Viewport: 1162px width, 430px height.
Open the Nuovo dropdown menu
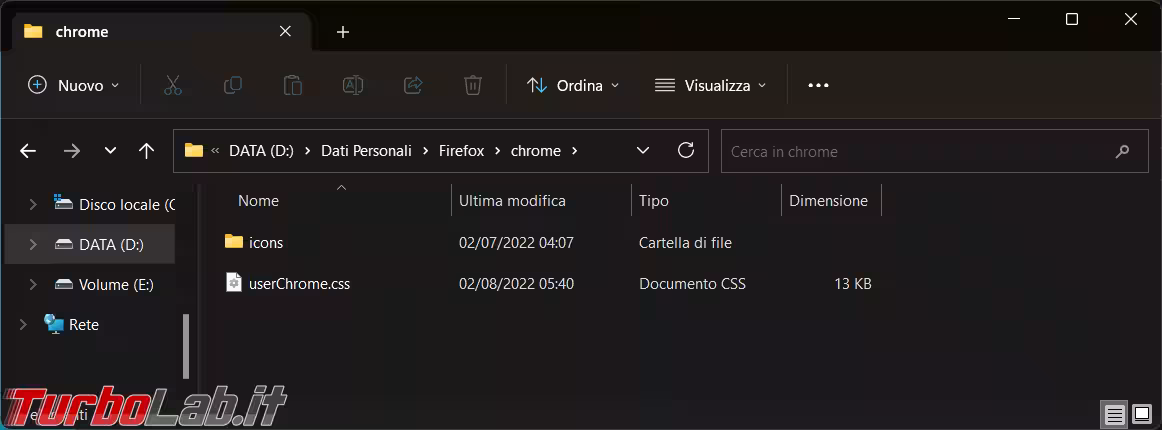[74, 86]
